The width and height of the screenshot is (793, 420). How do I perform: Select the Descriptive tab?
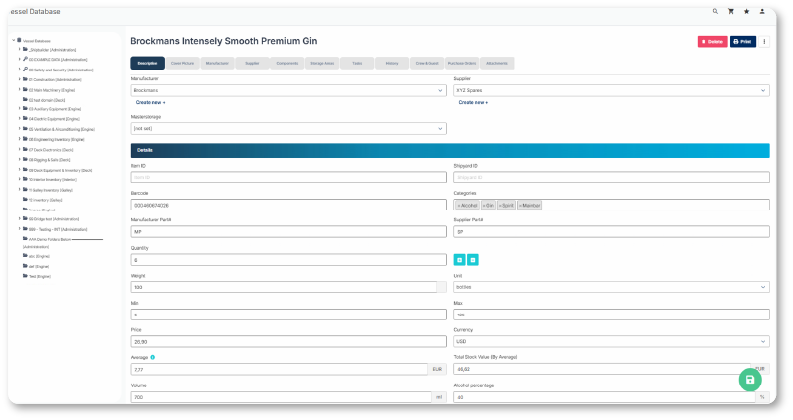(147, 63)
